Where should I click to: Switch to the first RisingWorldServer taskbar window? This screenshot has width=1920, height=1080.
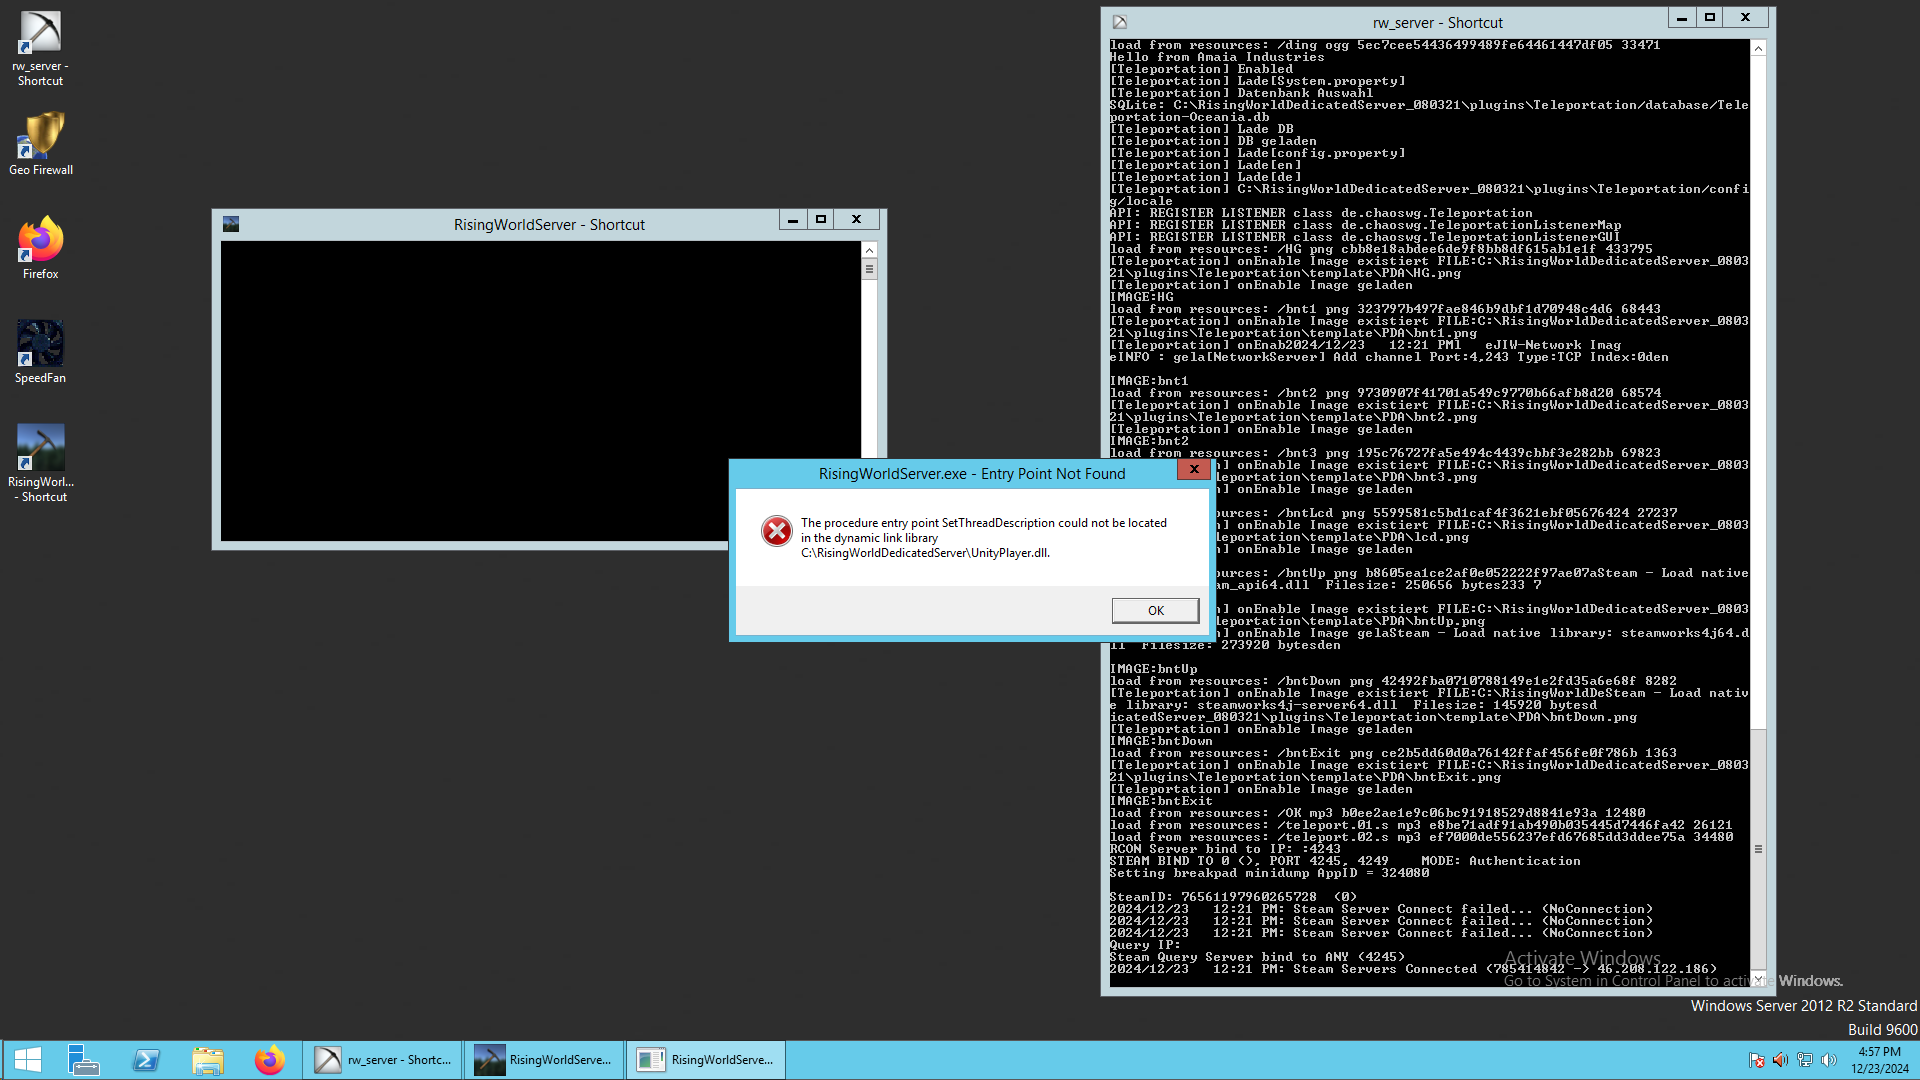pyautogui.click(x=544, y=1060)
